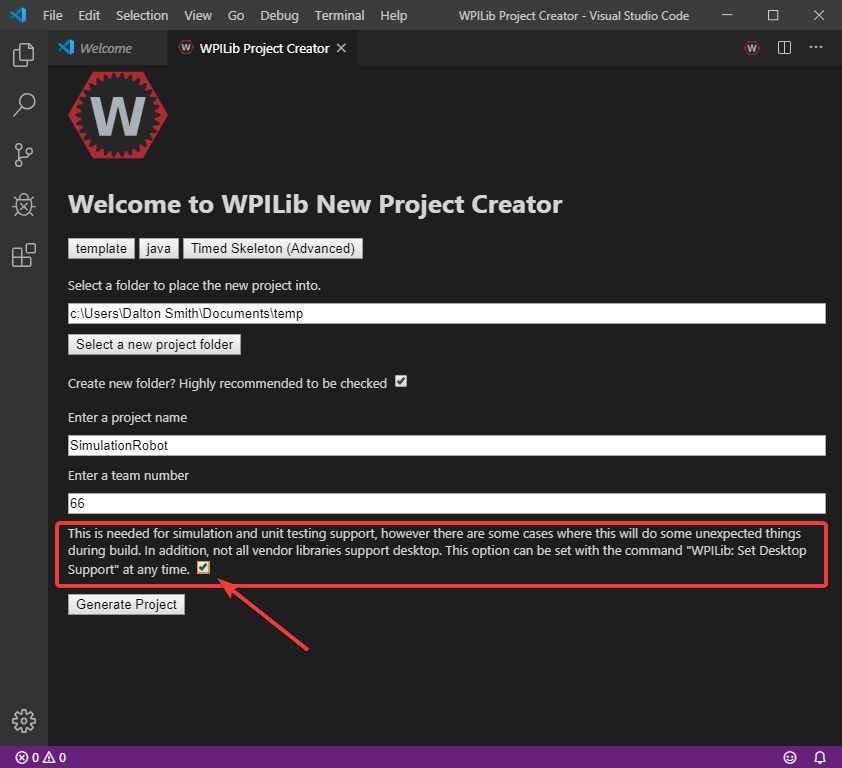The image size is (842, 768).
Task: Click the split editor icon
Action: tap(784, 47)
